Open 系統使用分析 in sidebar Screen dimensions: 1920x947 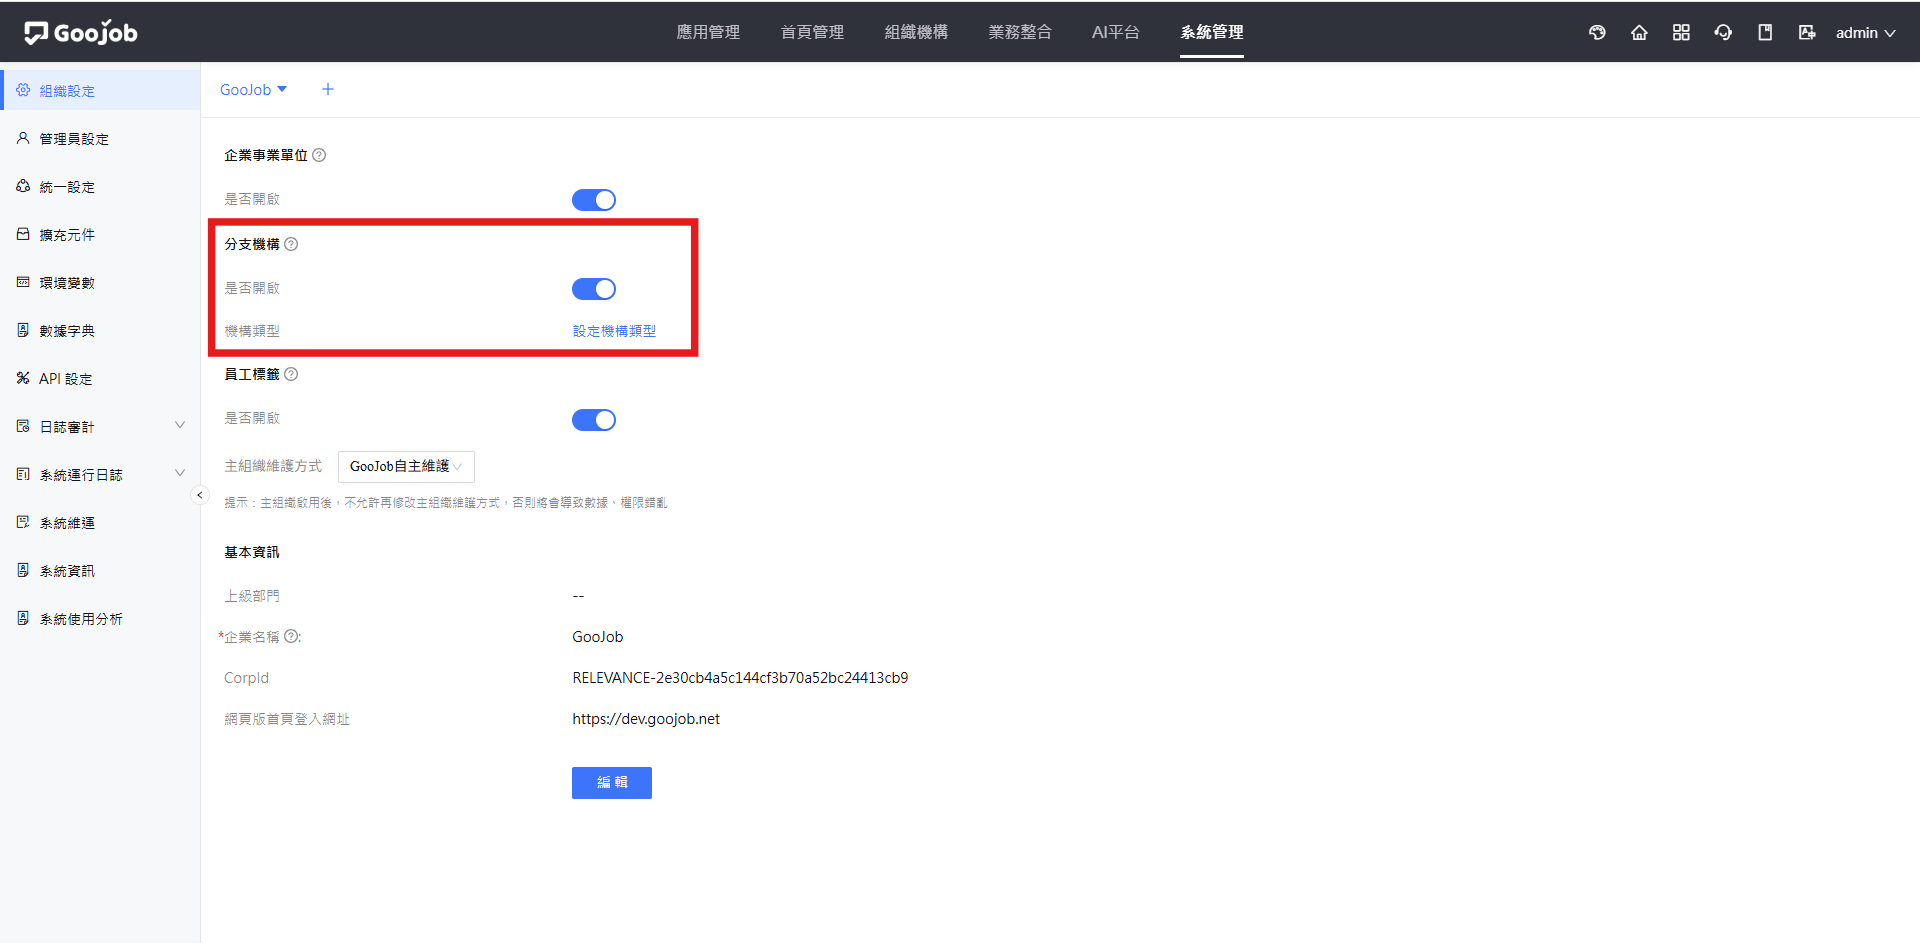(100, 618)
